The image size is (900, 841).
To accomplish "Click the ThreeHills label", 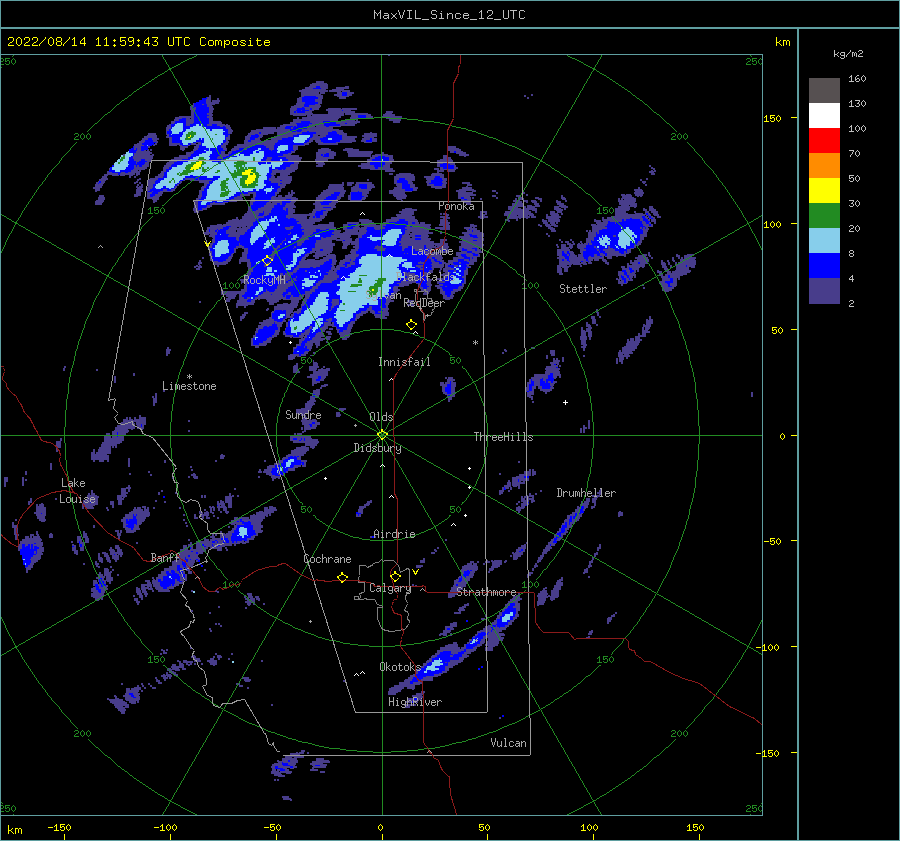I will tap(503, 437).
